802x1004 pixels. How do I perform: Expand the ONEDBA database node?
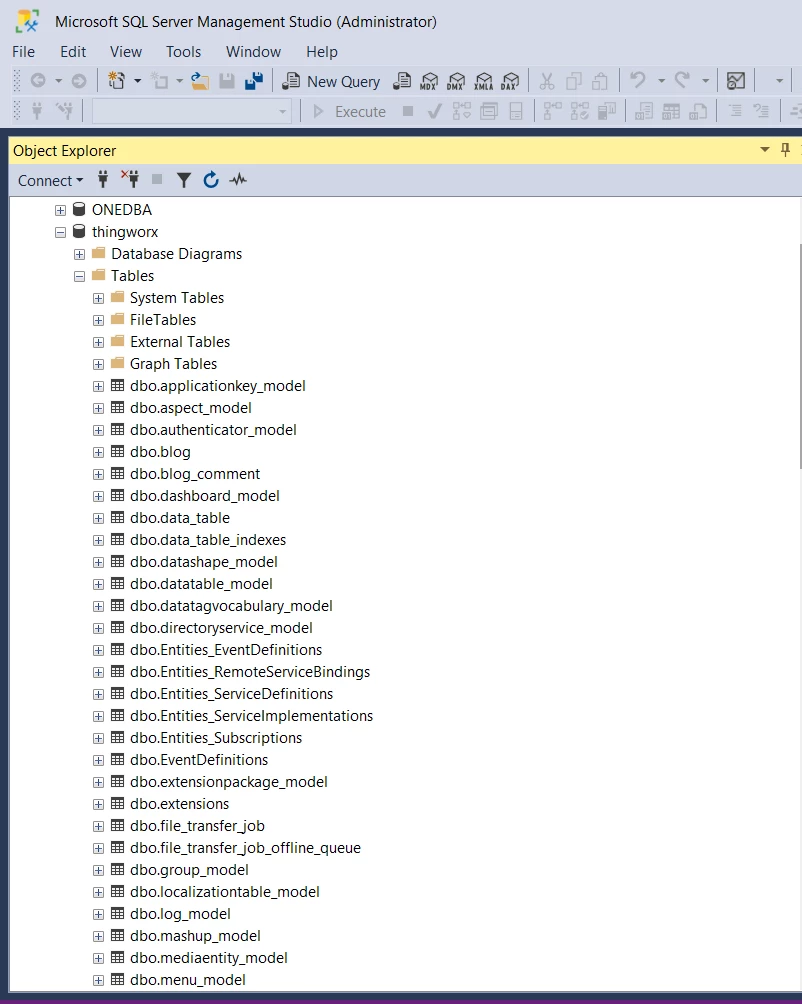(60, 210)
